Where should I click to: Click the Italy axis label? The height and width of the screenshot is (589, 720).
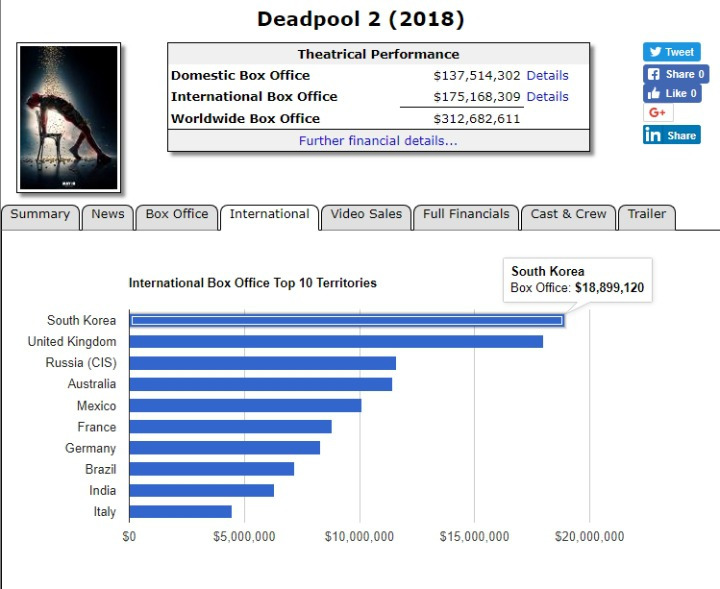pos(105,511)
